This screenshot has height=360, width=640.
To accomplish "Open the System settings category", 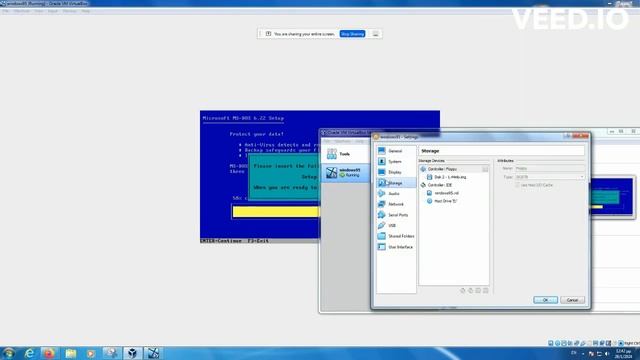I will tap(395, 162).
